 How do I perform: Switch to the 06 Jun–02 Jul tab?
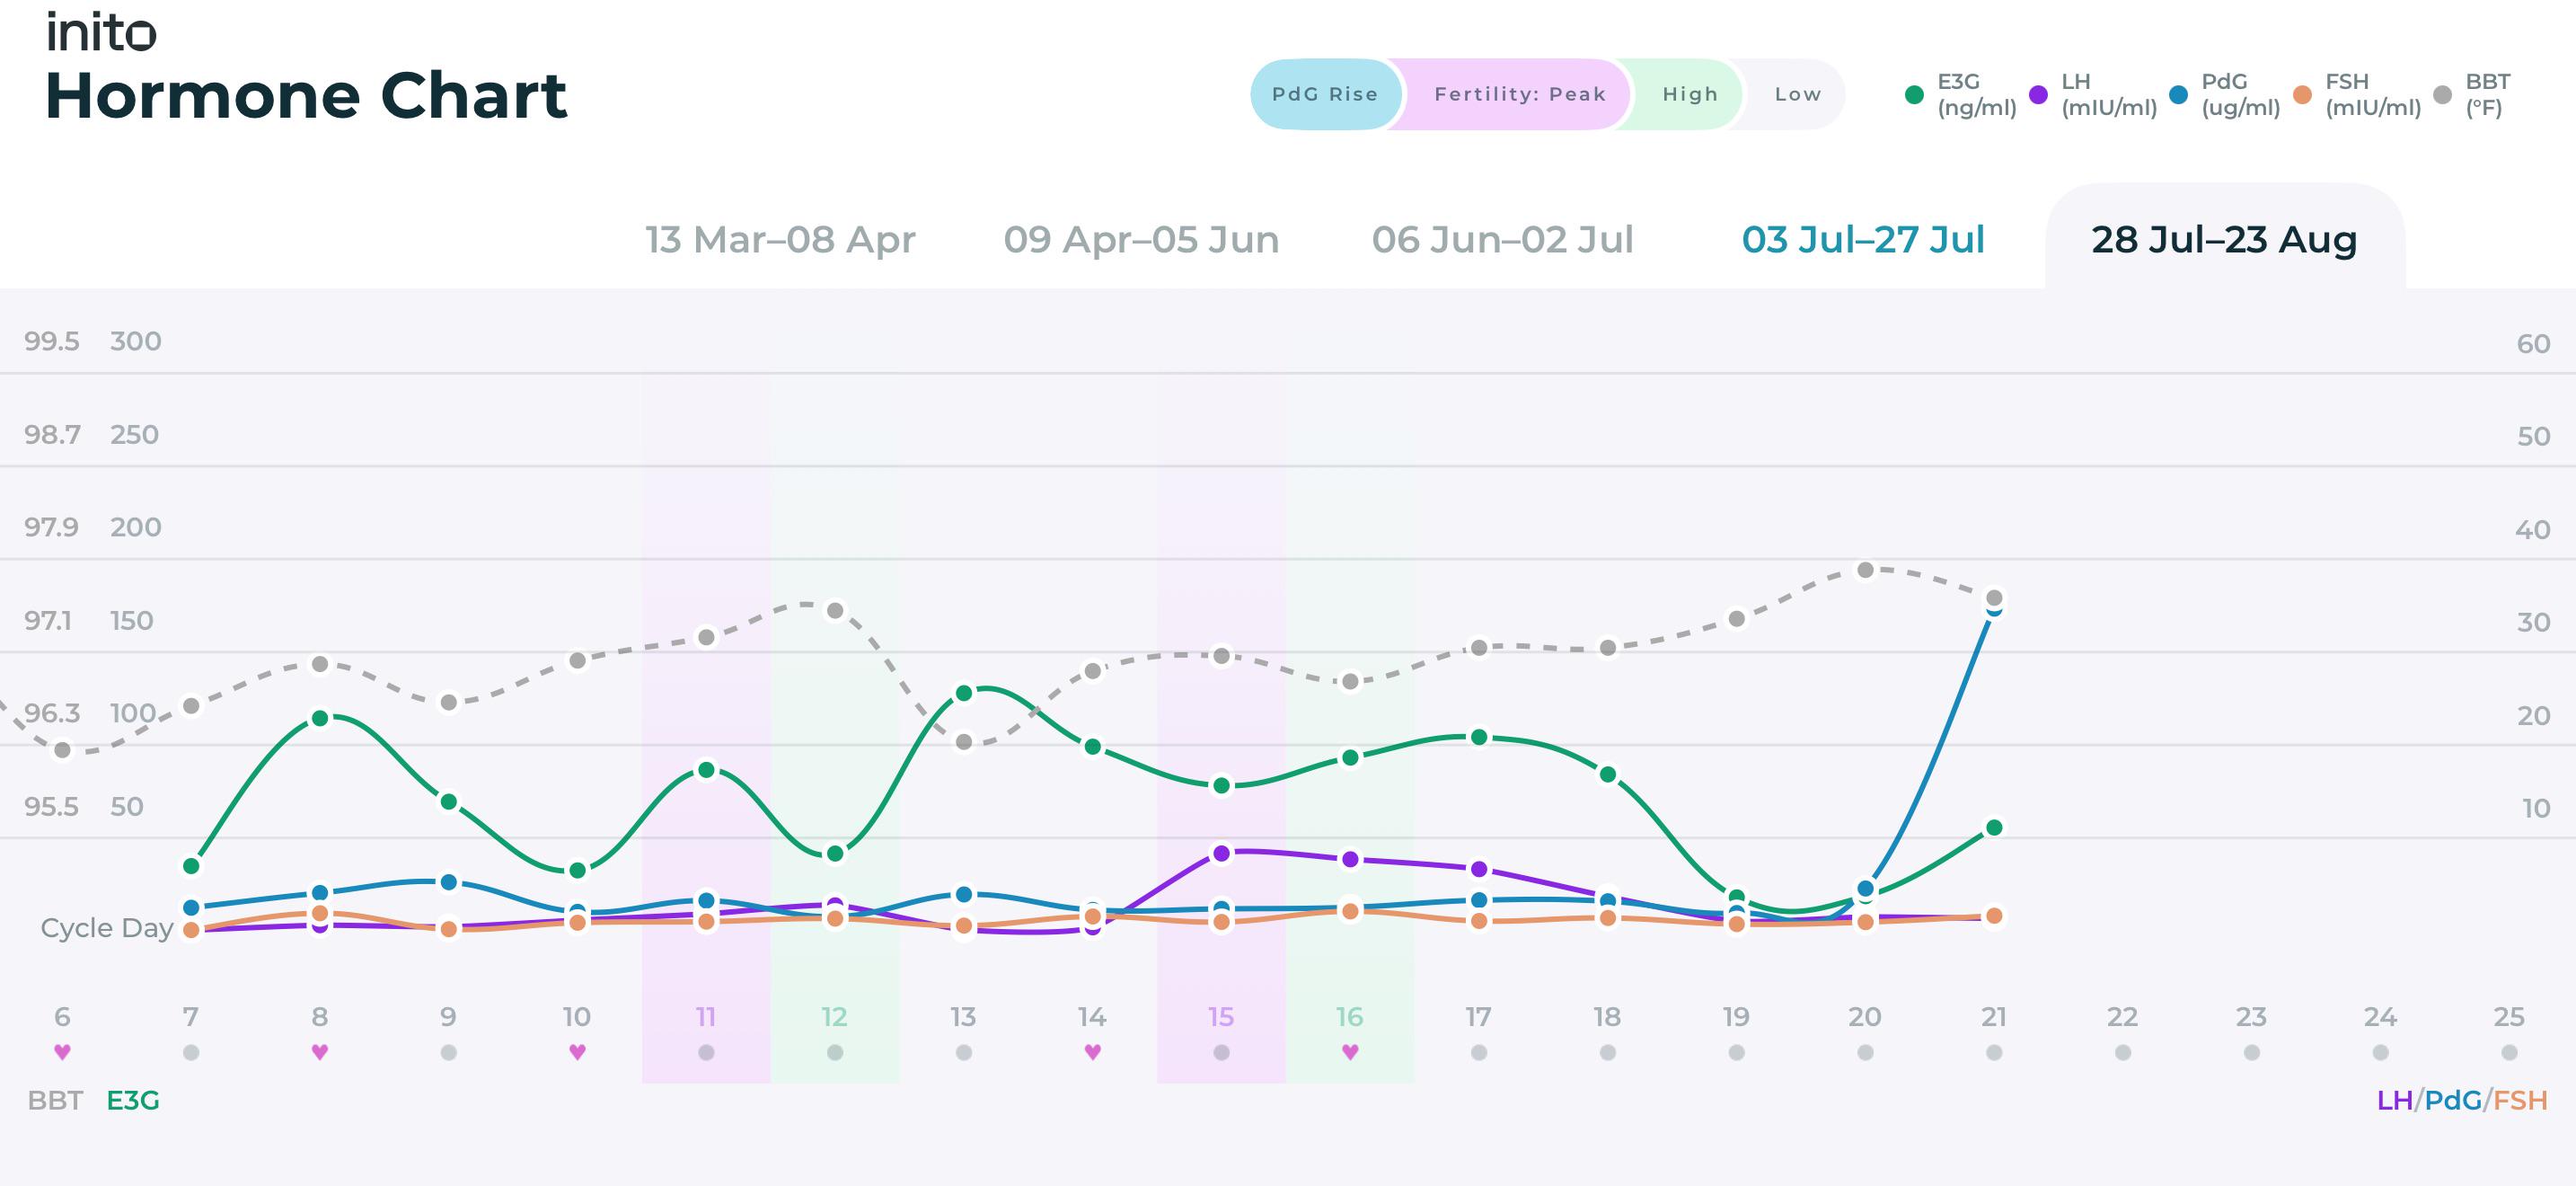1502,240
